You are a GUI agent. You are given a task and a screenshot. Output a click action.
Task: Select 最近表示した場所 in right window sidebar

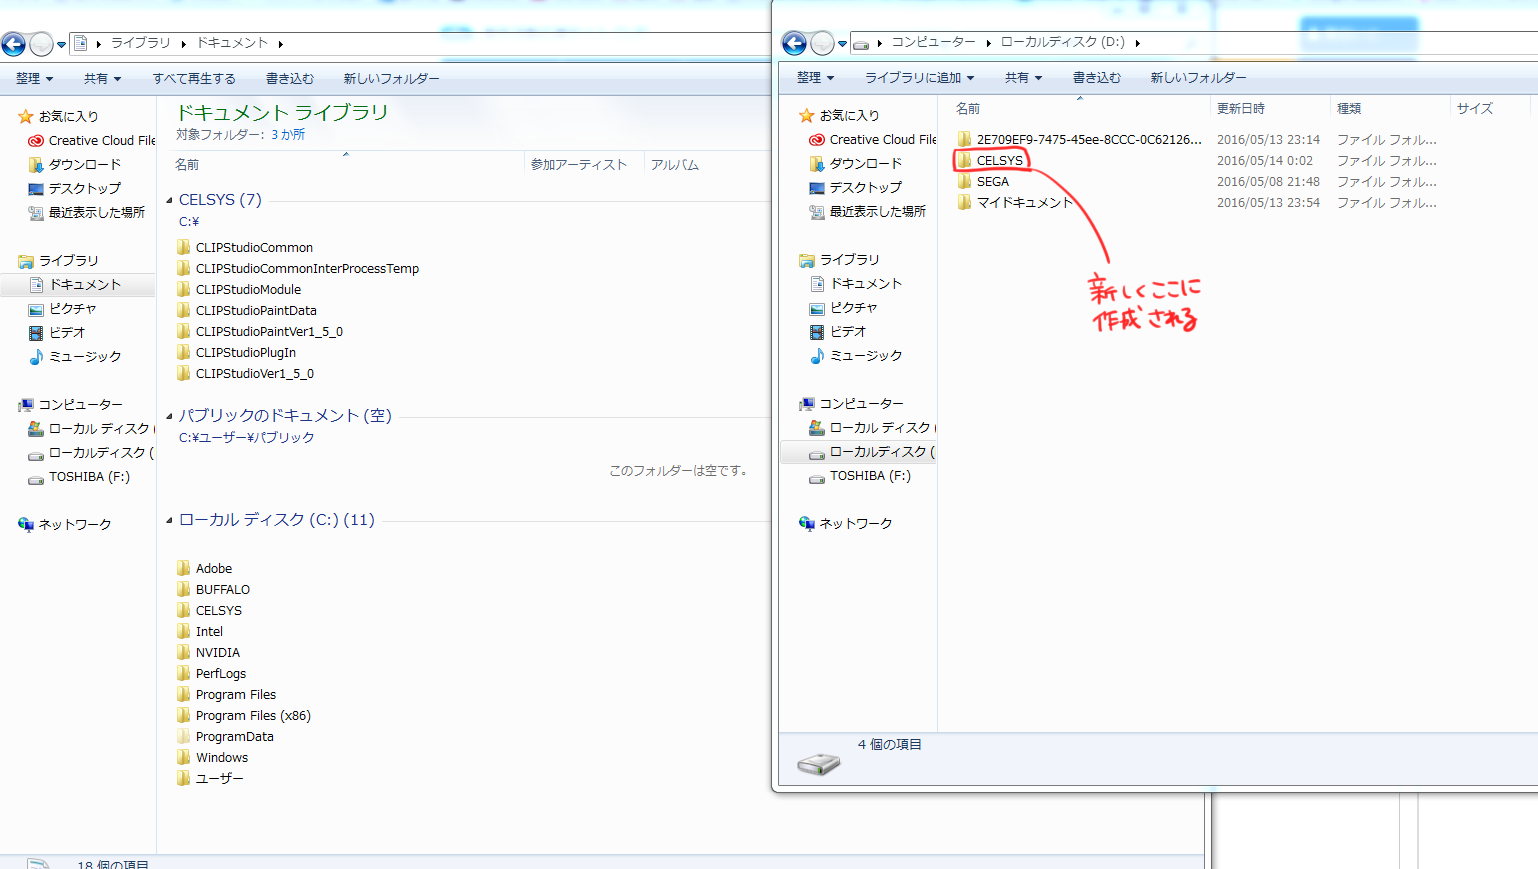(868, 212)
